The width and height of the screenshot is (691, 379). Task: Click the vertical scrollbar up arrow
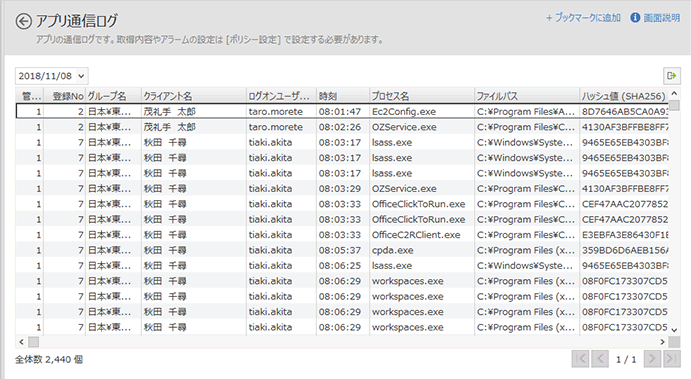click(x=674, y=93)
